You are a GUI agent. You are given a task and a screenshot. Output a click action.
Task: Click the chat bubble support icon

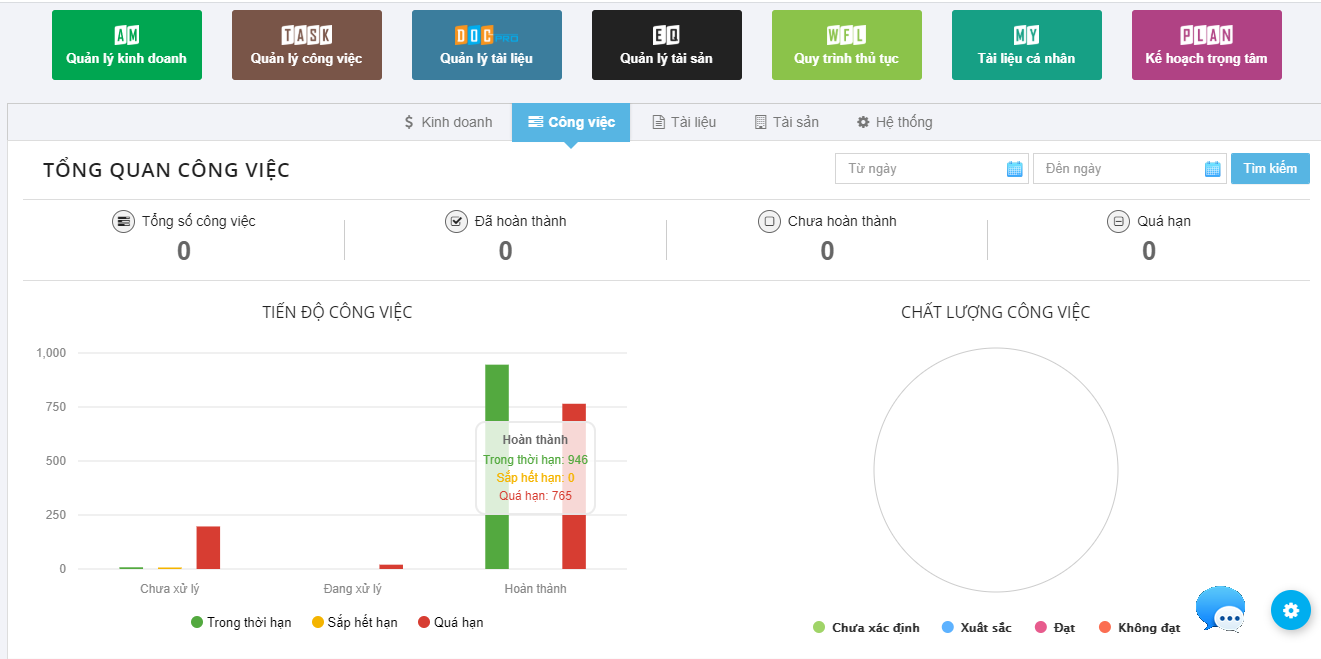(1221, 610)
